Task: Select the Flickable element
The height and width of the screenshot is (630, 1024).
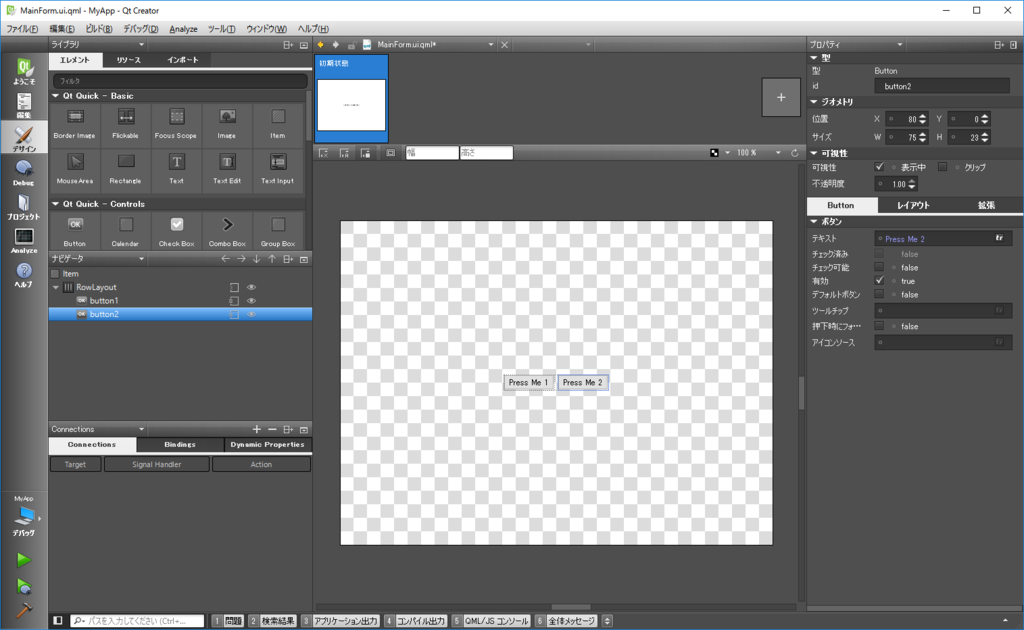Action: coord(125,123)
